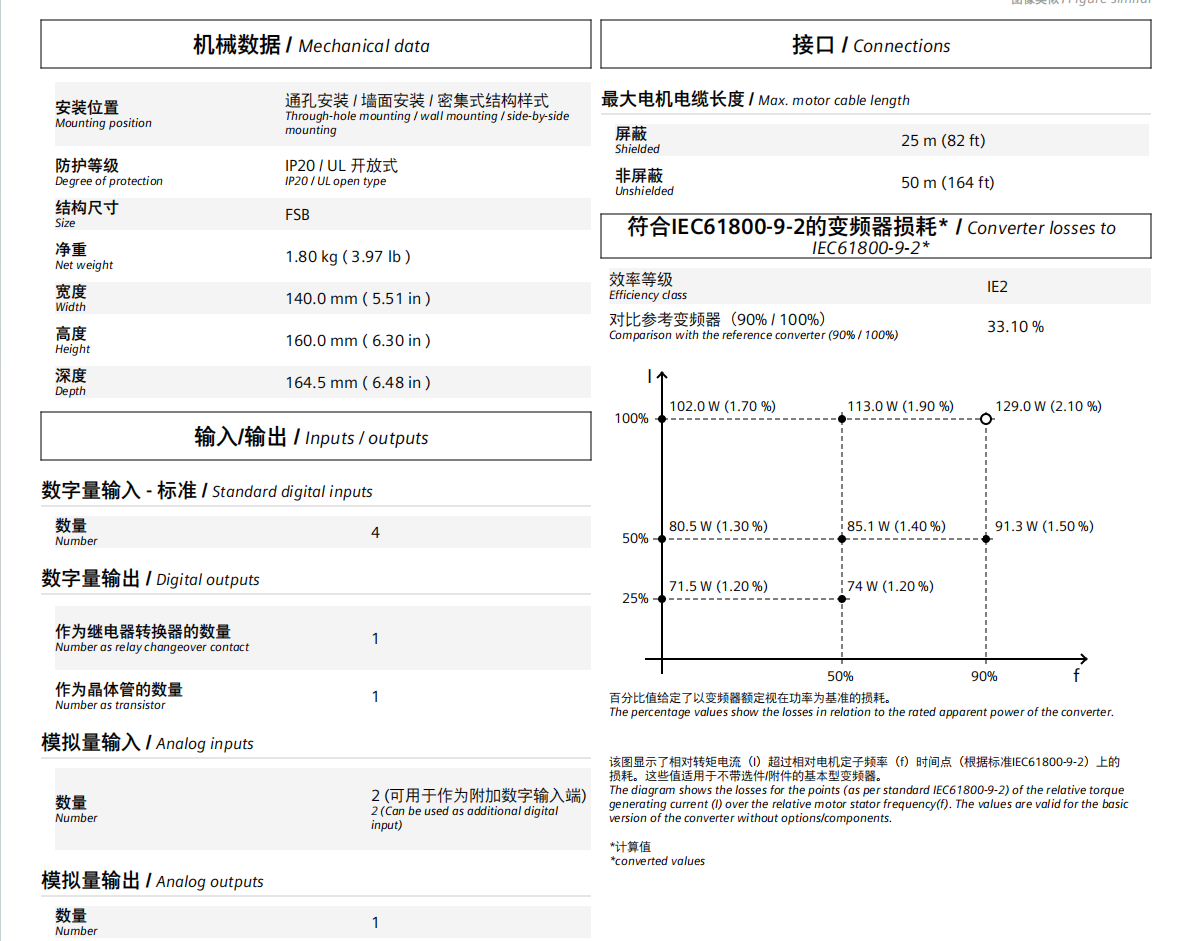The height and width of the screenshot is (941, 1190).
Task: Click the chart value "113.0 W (1.90 %)"
Action: pos(901,406)
